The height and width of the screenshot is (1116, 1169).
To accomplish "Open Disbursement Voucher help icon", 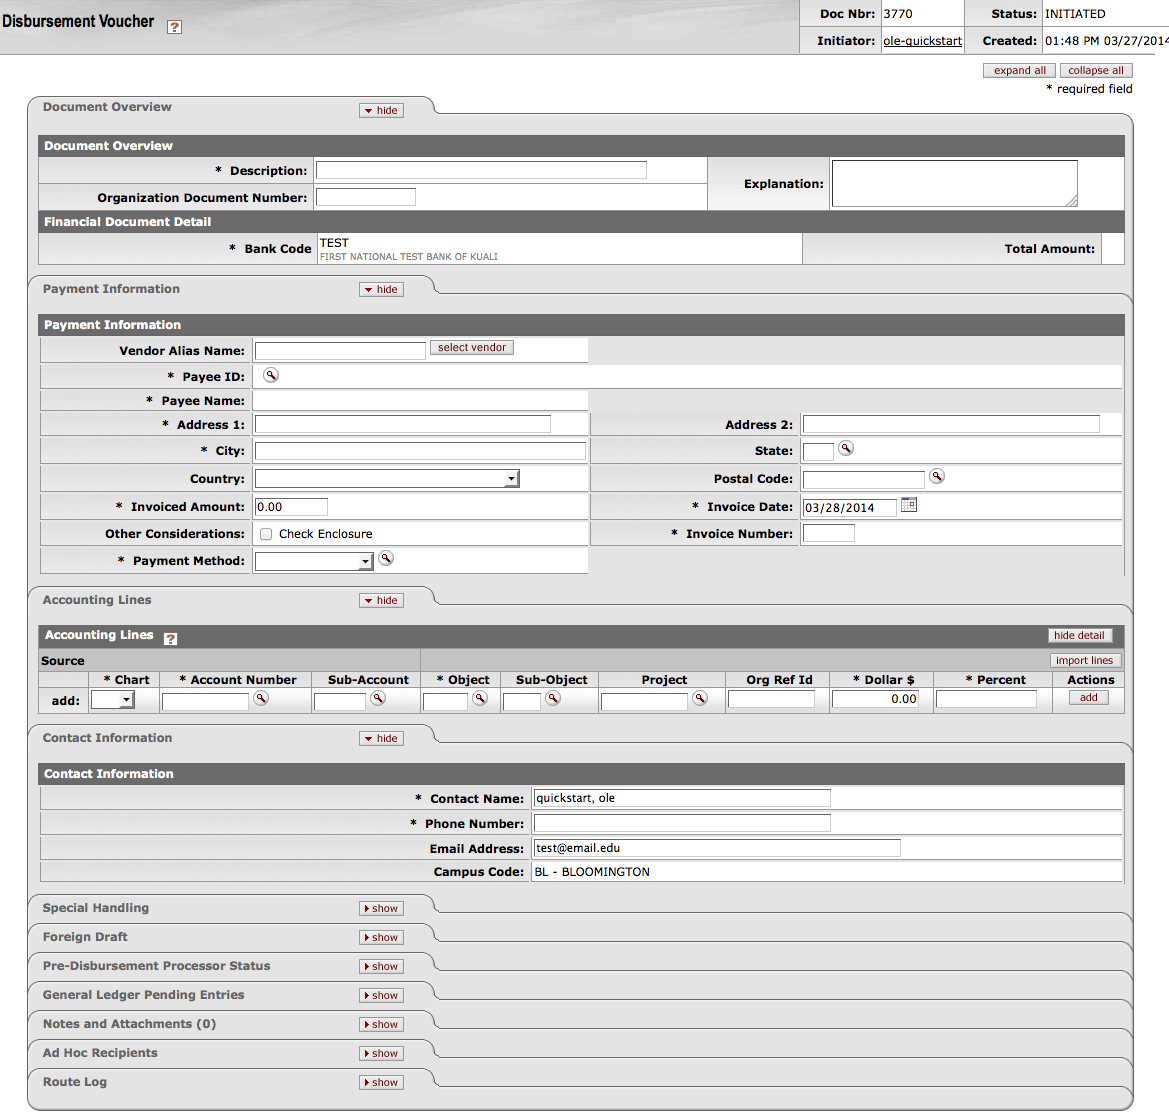I will (x=174, y=27).
